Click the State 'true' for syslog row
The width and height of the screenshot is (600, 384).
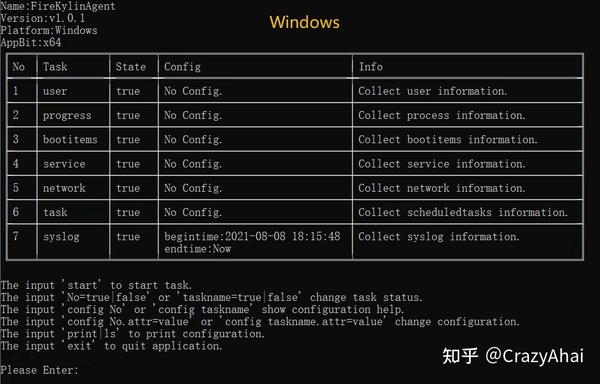click(128, 237)
